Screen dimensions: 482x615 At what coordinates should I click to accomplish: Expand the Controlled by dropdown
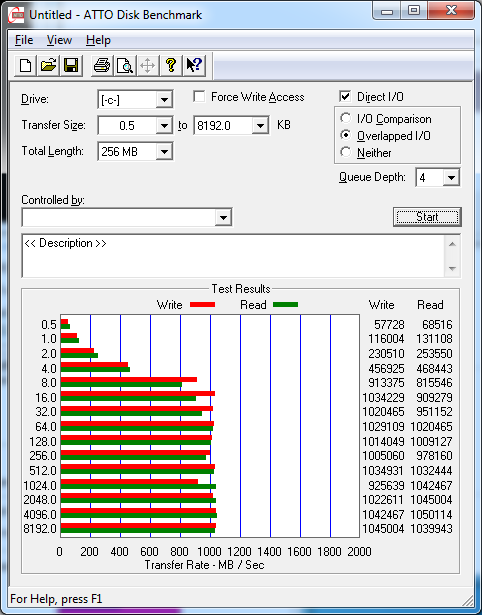(223, 217)
